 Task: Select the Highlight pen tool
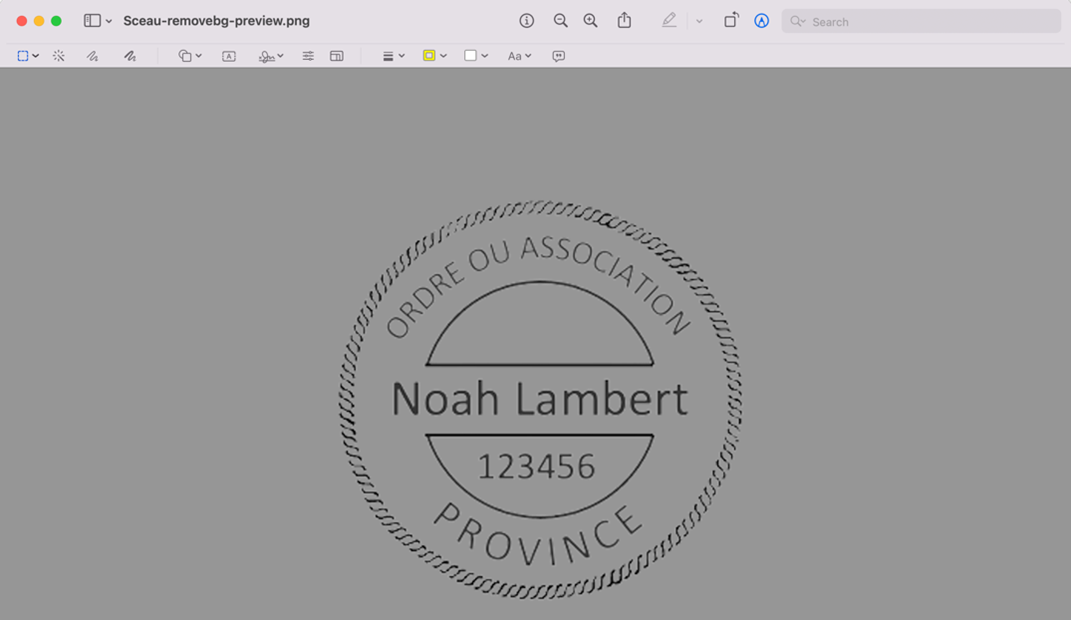(669, 20)
